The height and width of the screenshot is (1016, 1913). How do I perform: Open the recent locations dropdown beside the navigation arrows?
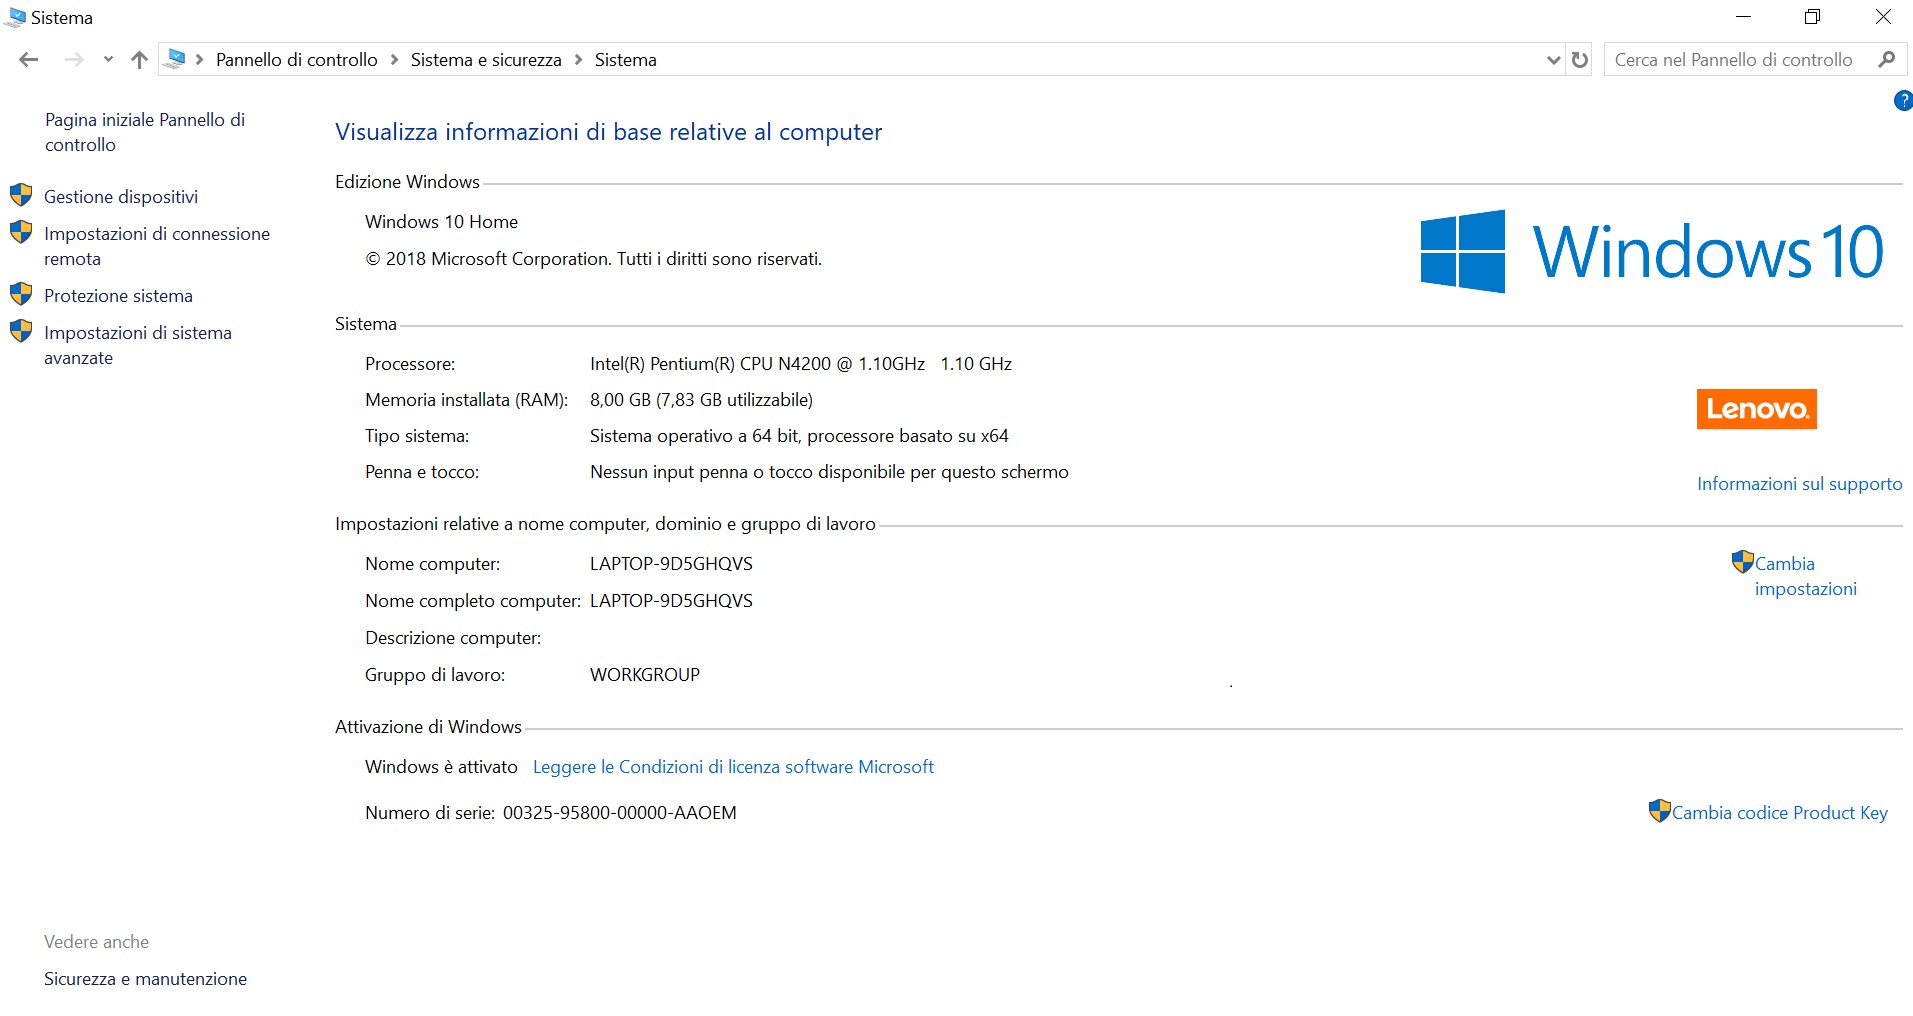(x=108, y=59)
